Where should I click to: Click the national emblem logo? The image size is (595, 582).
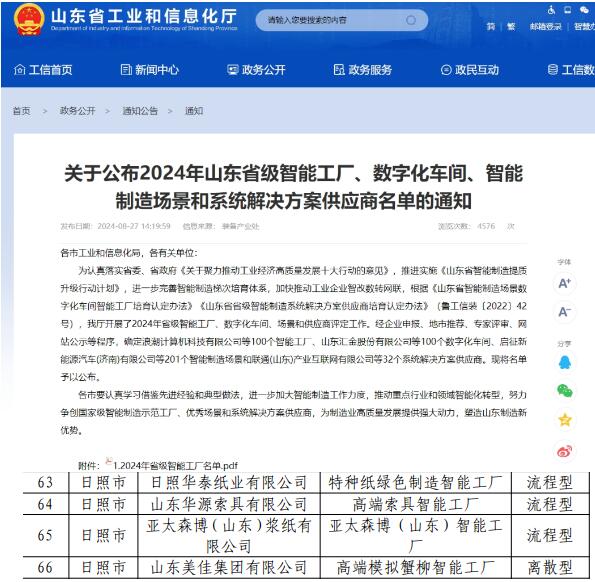[28, 19]
